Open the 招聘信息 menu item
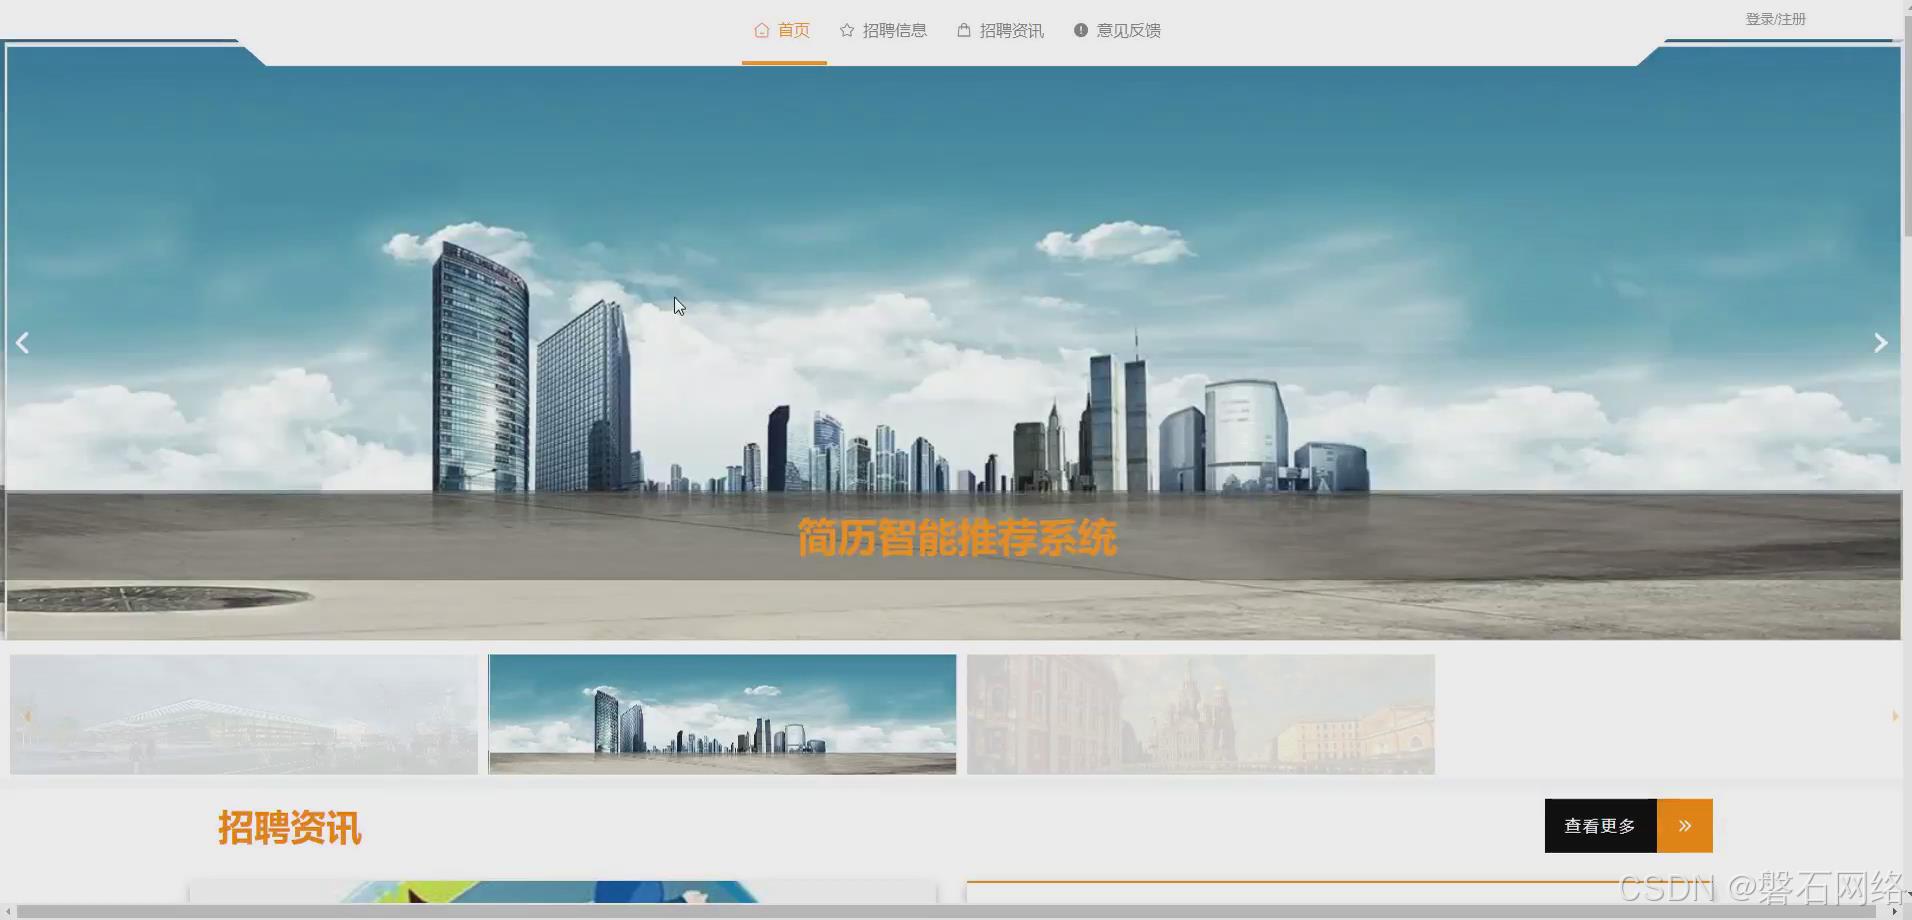 pos(896,30)
